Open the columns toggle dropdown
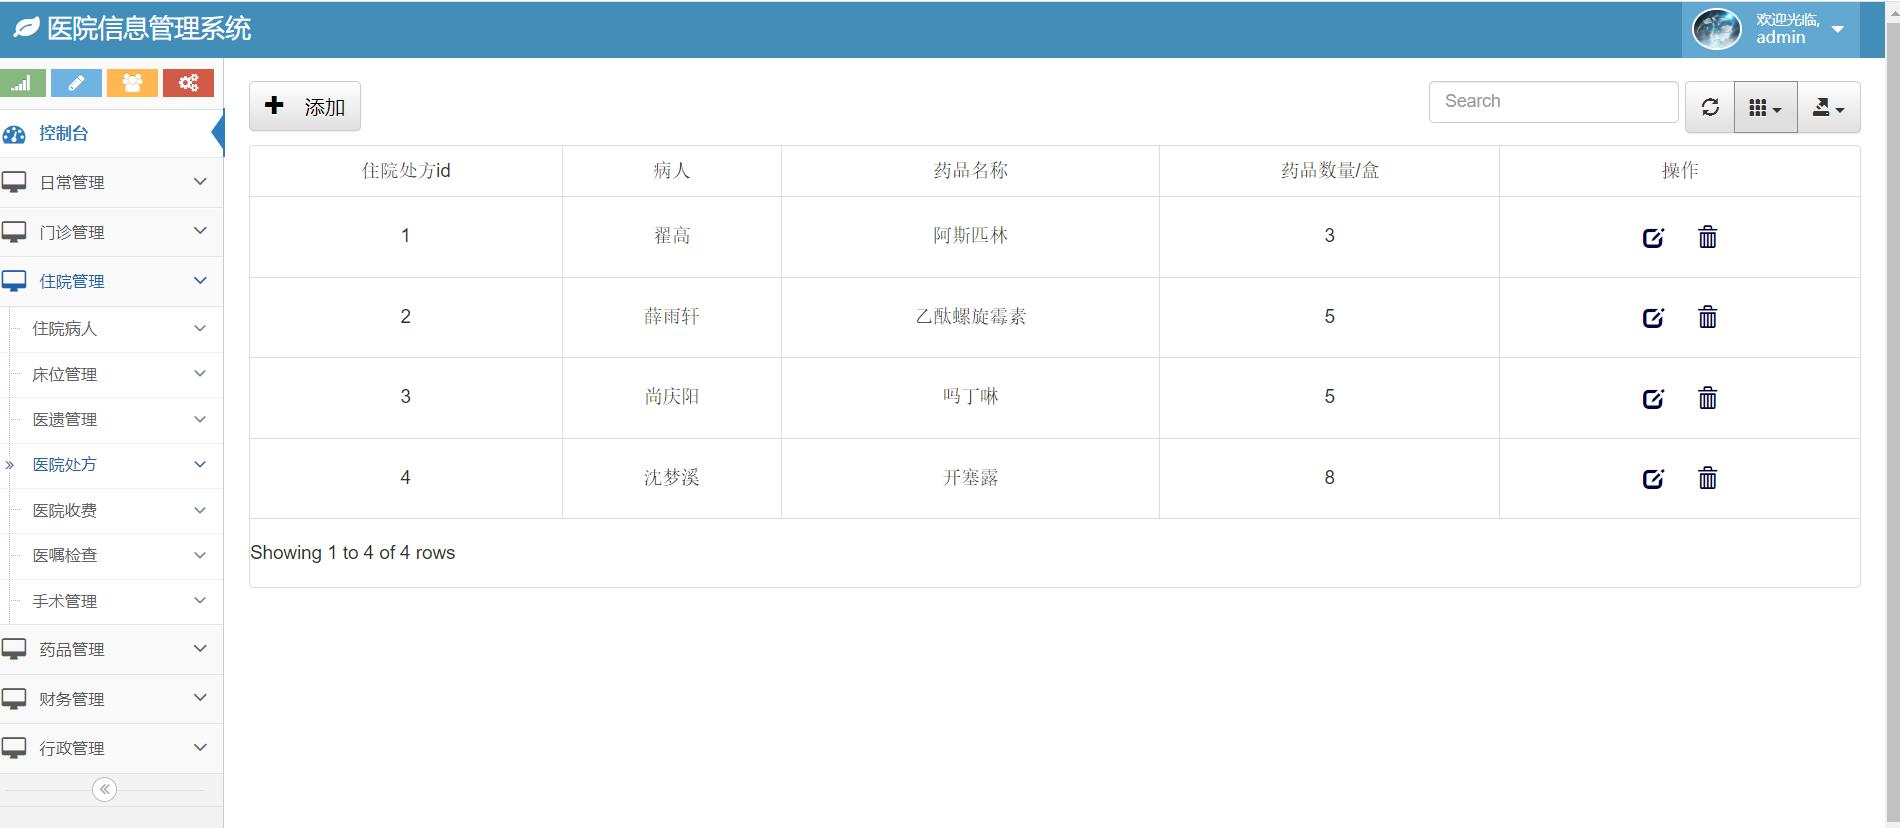 pos(1766,107)
